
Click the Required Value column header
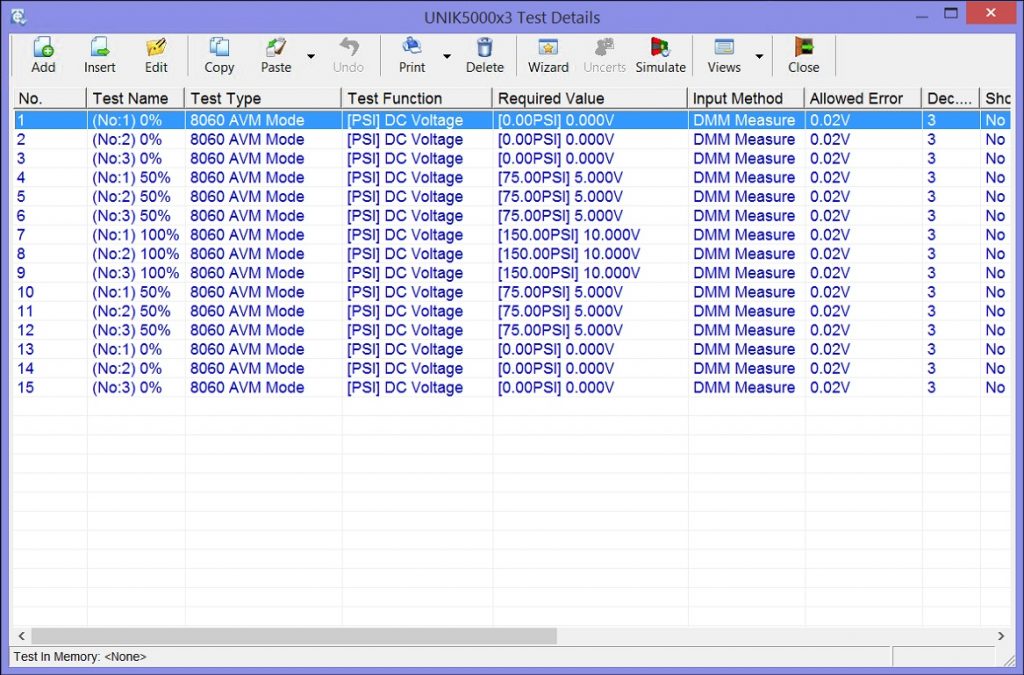[551, 98]
